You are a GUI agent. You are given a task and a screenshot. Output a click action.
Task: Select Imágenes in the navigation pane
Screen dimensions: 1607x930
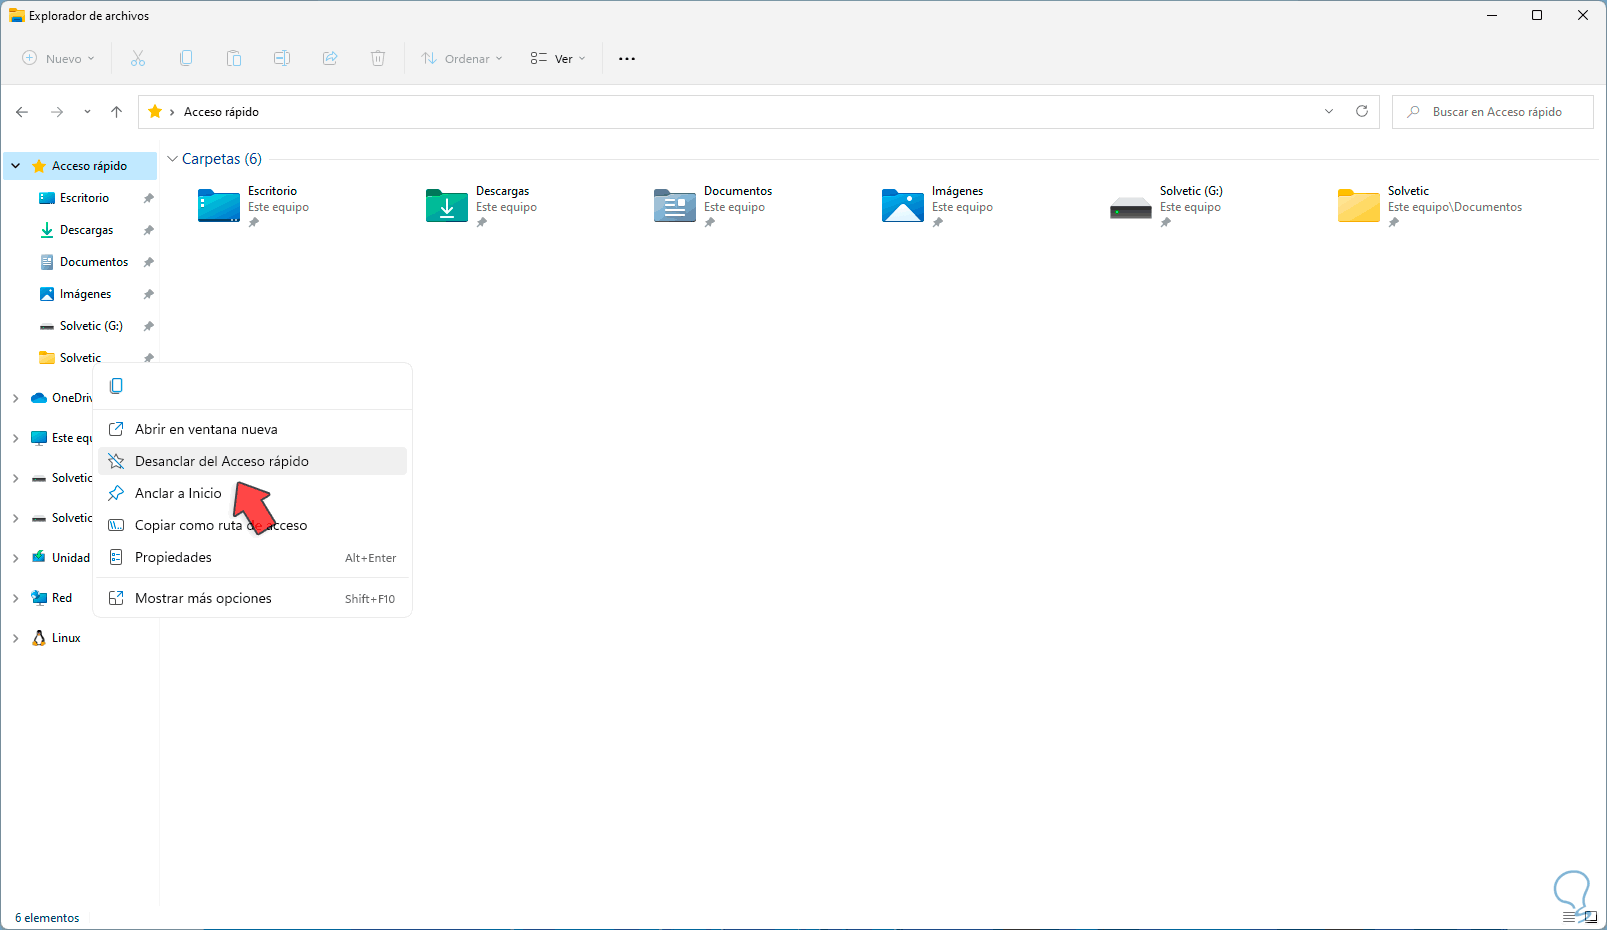pyautogui.click(x=85, y=294)
